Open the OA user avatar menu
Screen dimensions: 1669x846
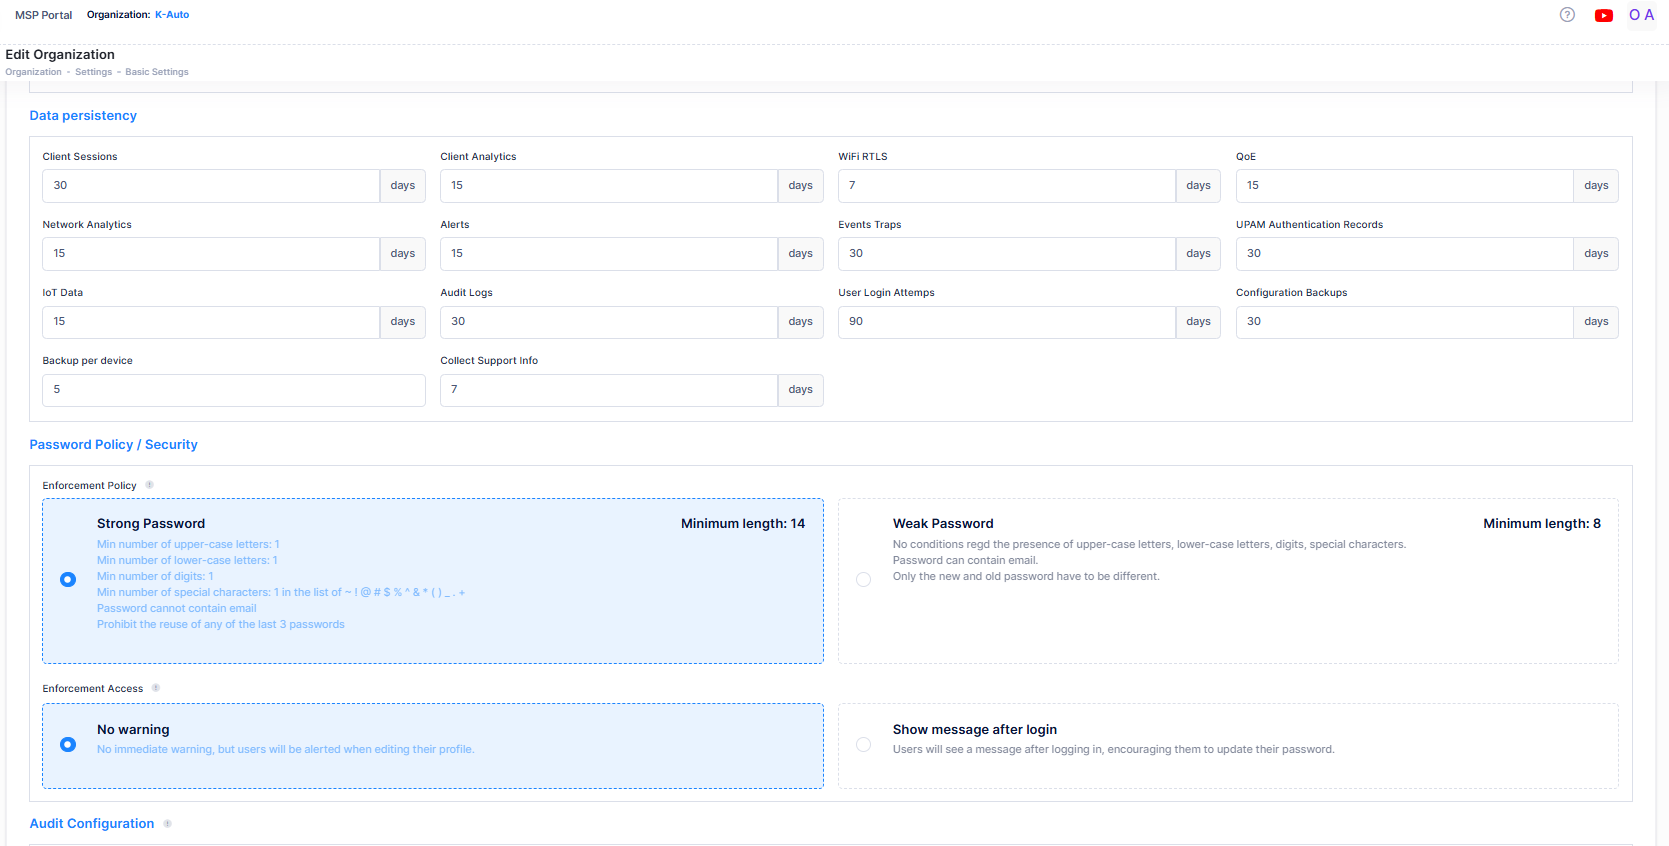click(x=1641, y=15)
